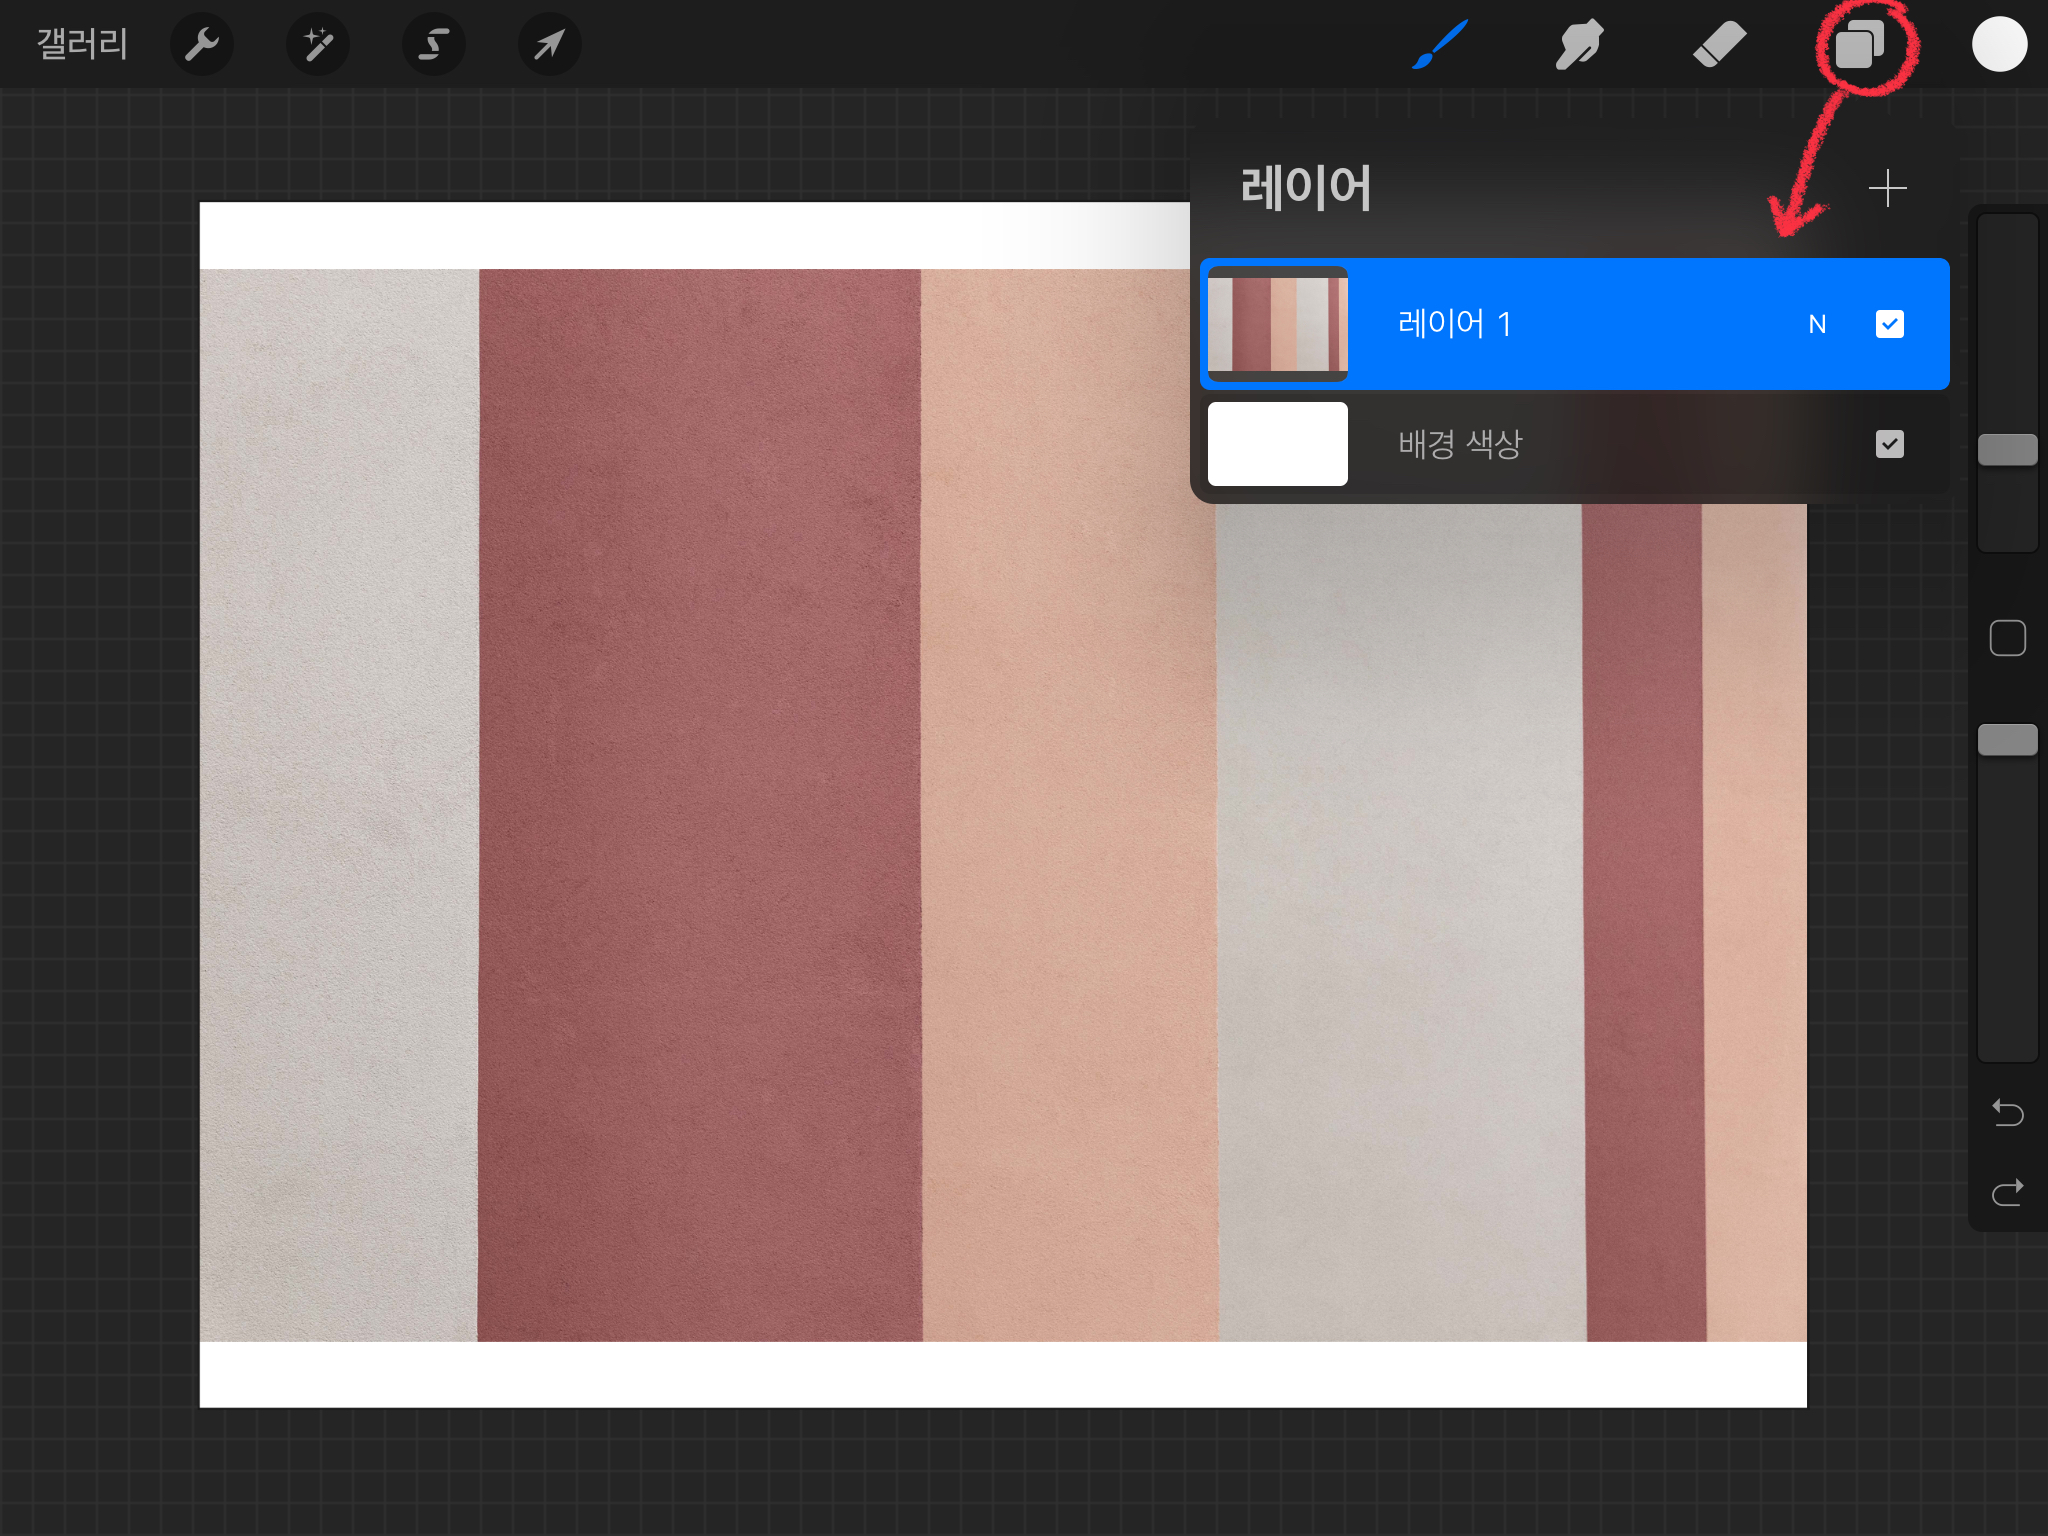The height and width of the screenshot is (1536, 2048).
Task: Open blend mode N on 레이어 1
Action: (1817, 324)
